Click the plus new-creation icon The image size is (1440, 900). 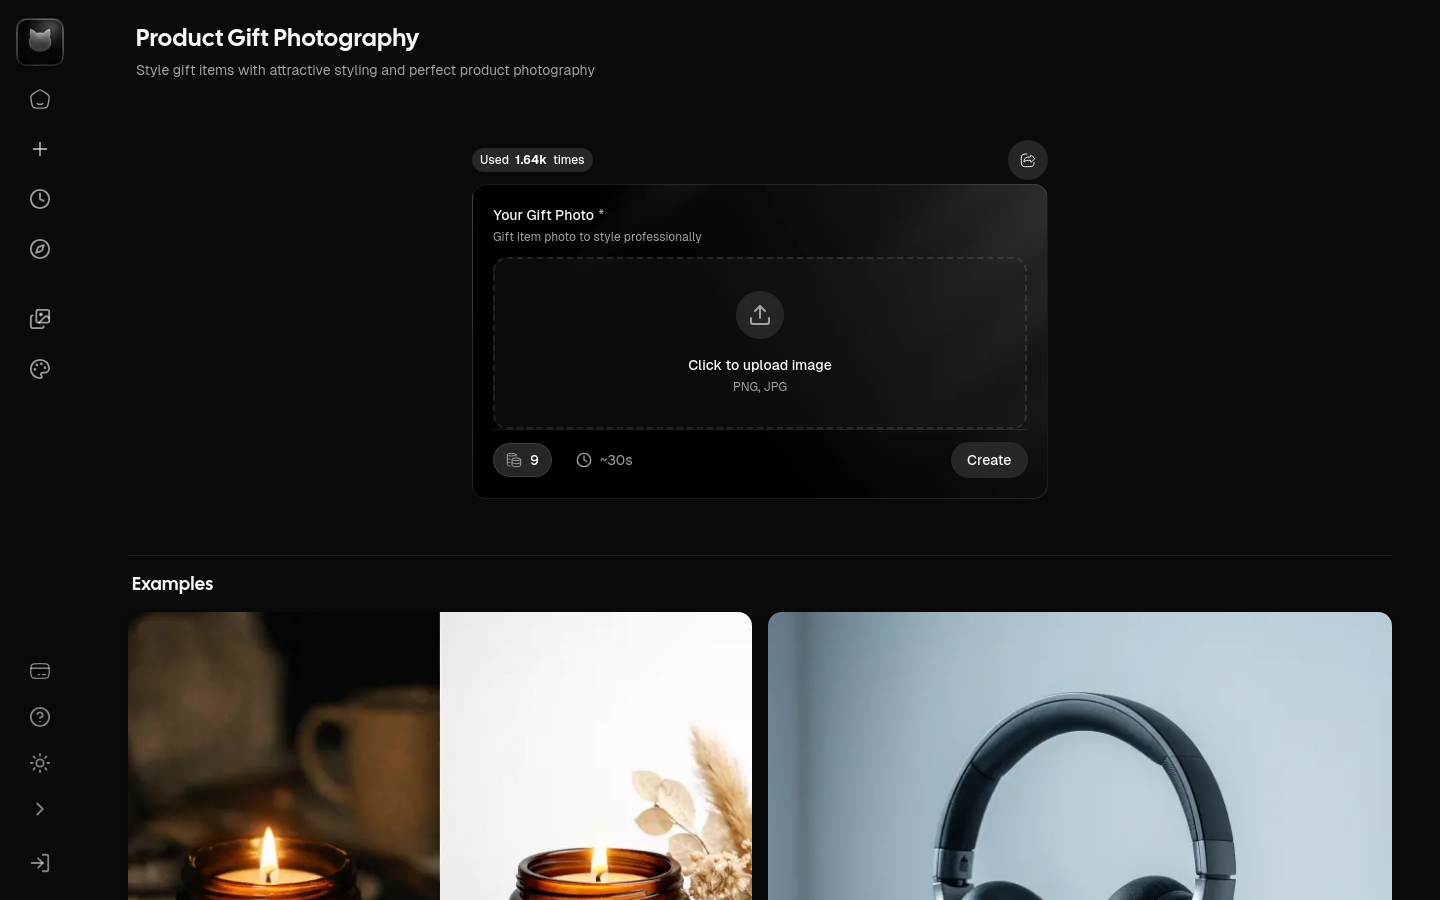click(40, 149)
